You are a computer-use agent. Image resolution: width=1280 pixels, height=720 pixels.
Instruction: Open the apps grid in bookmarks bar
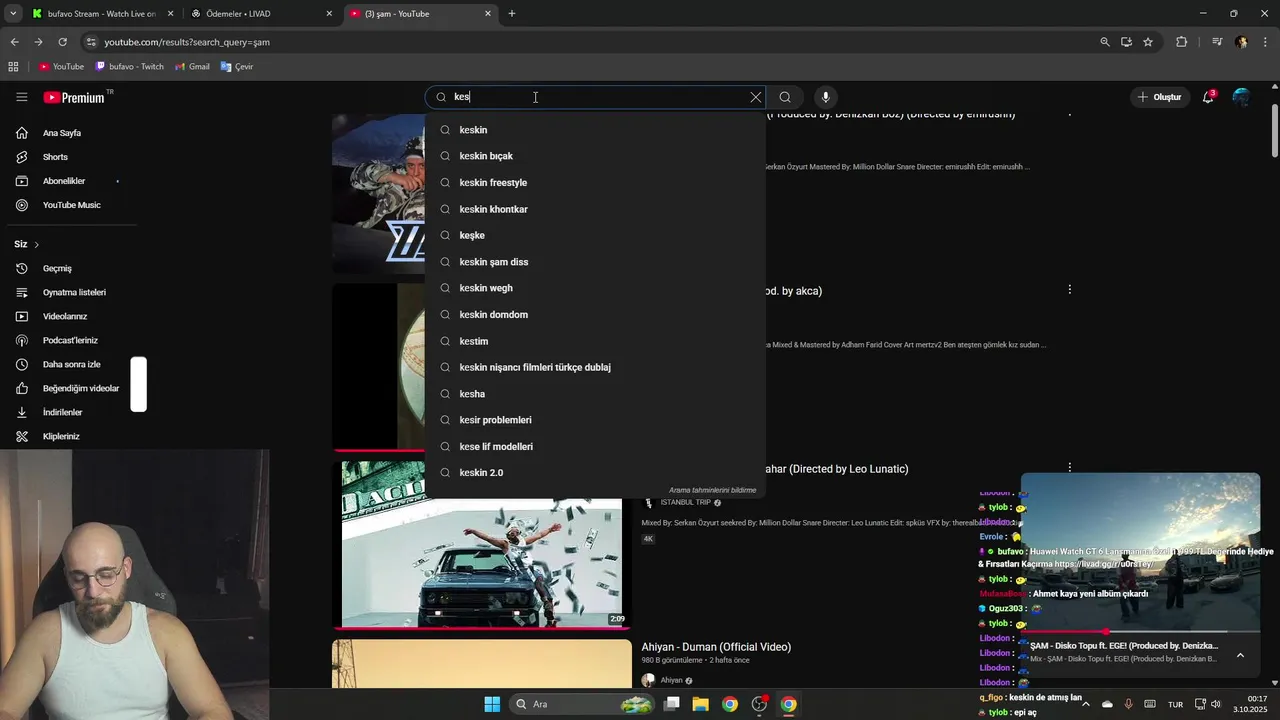click(x=13, y=67)
